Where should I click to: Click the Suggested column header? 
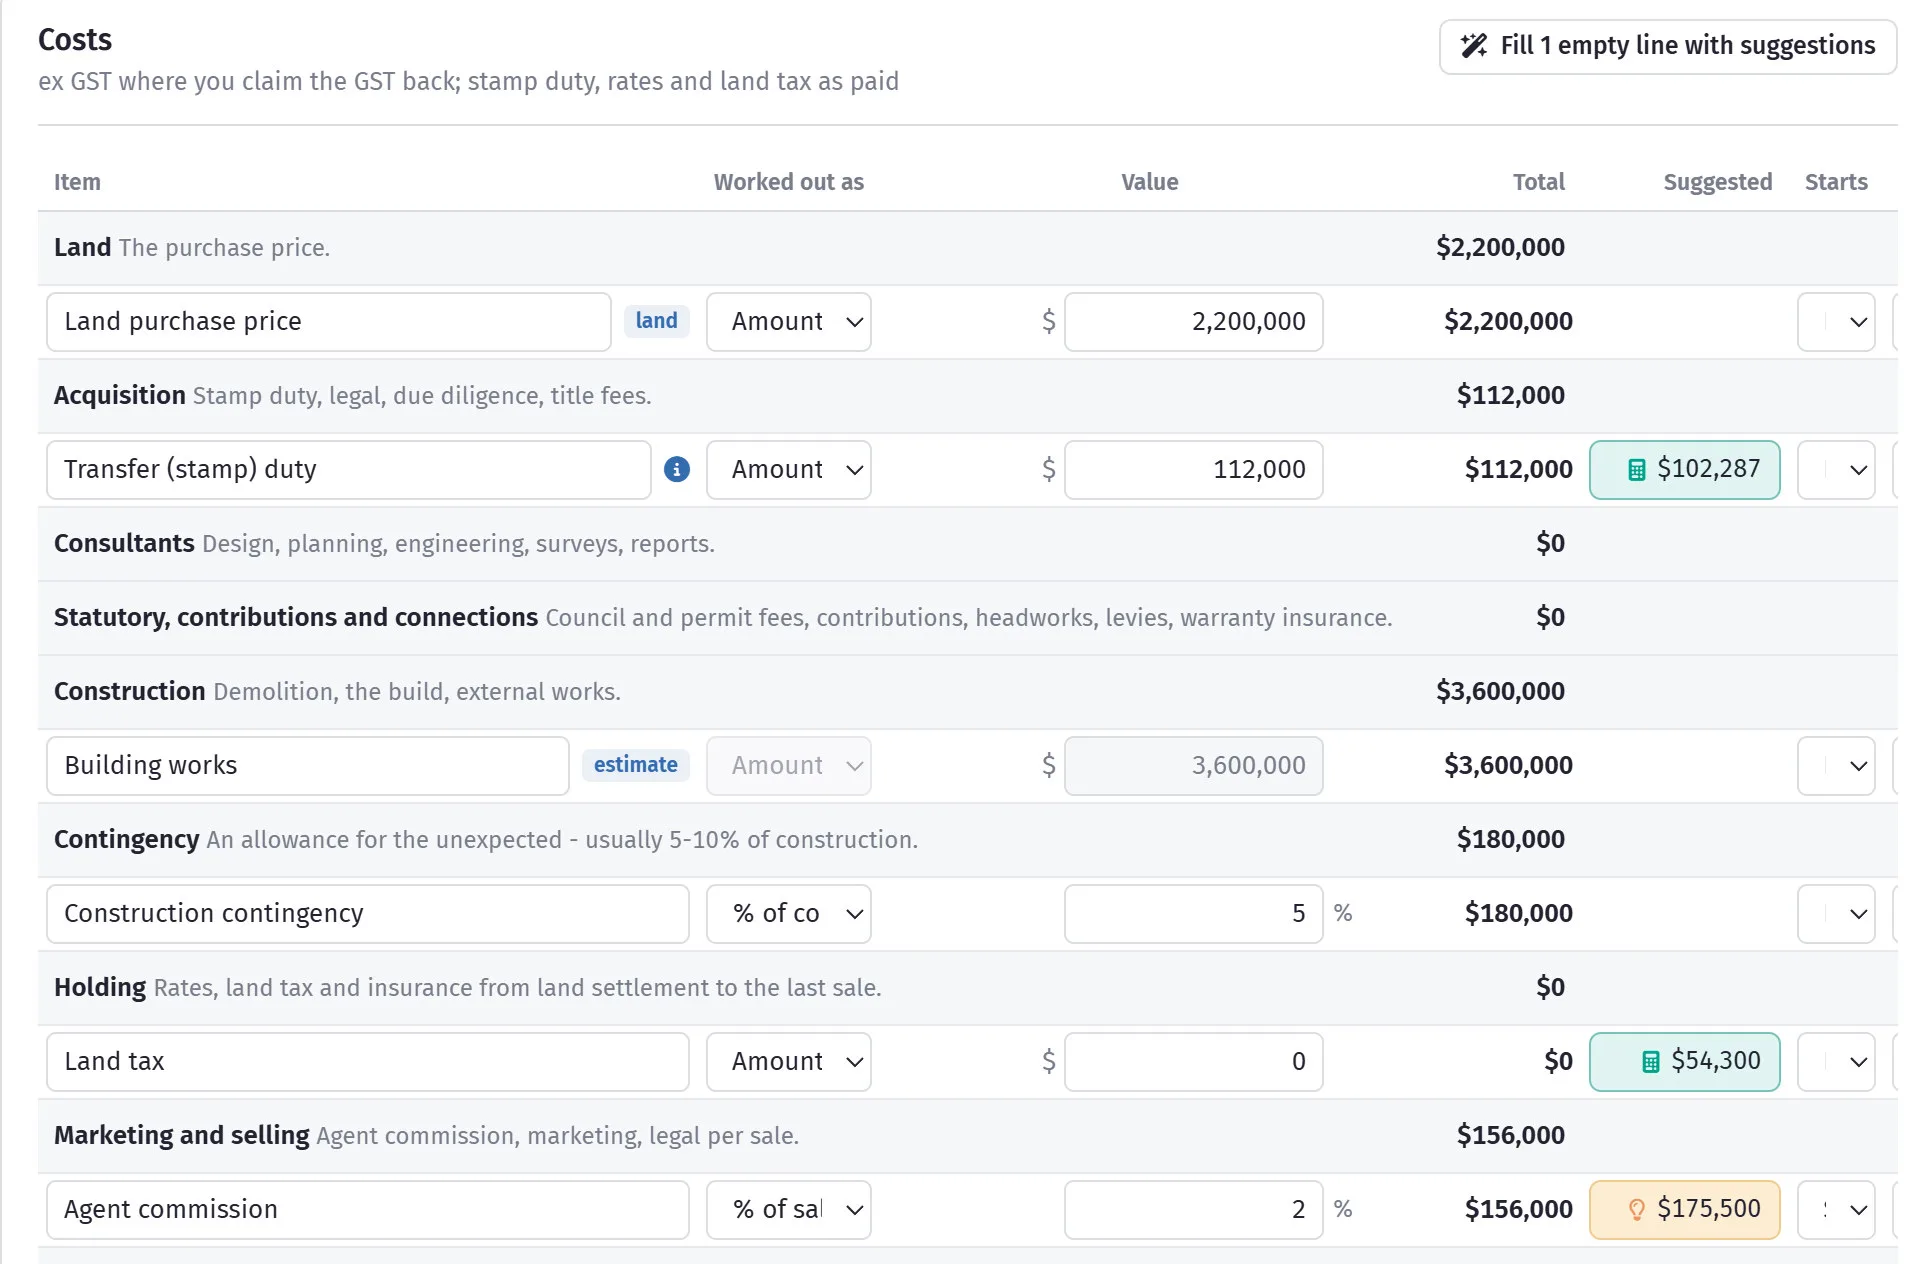1717,182
